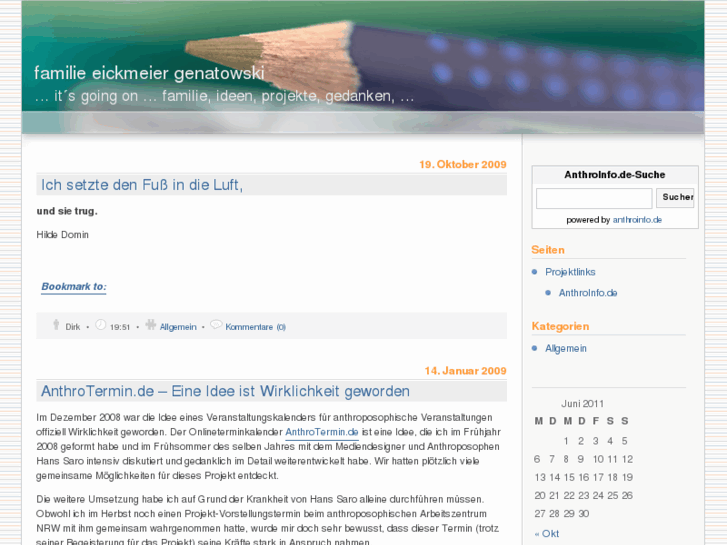Go to previous month '« Okt' in calendar

(x=547, y=533)
